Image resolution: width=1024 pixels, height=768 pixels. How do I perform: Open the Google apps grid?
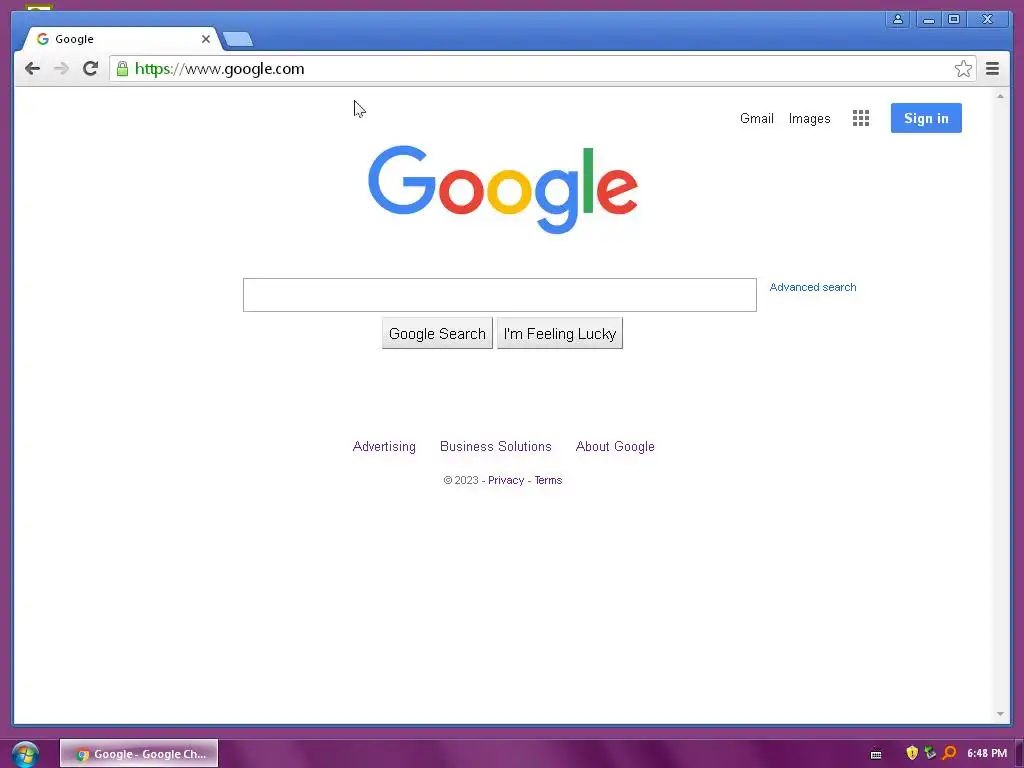861,118
